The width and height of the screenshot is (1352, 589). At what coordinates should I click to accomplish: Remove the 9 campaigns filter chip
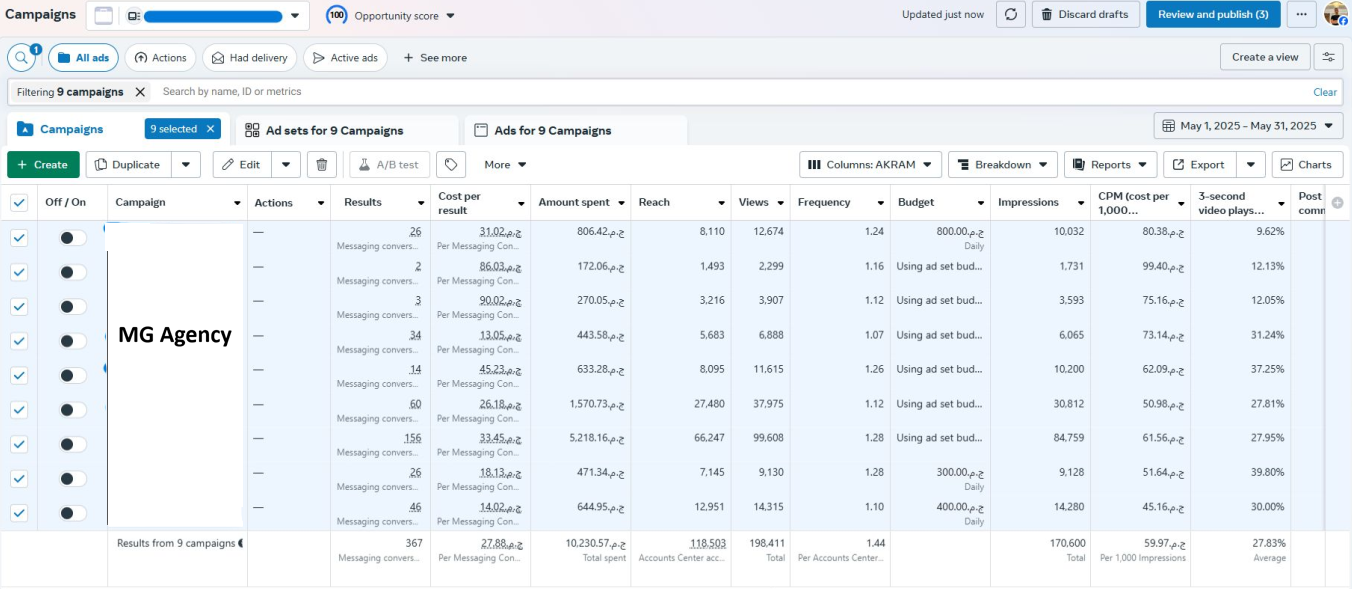tap(140, 92)
